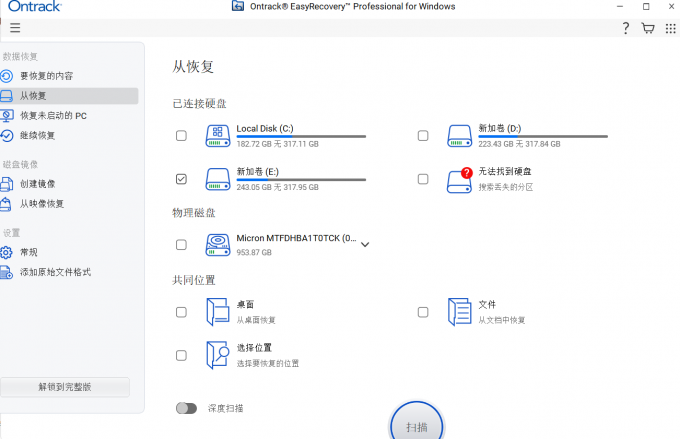Check the Local Disk (C:) checkbox
This screenshot has height=439, width=680.
coord(181,136)
